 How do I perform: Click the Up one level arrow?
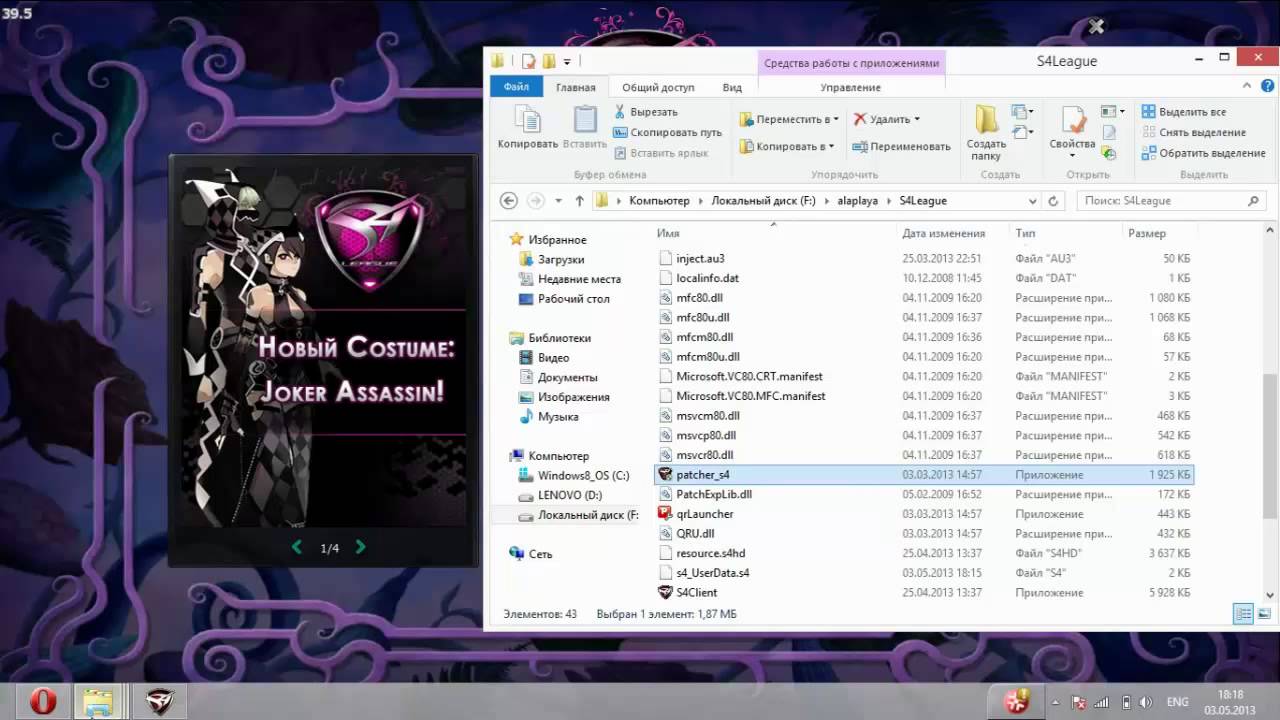coord(579,201)
